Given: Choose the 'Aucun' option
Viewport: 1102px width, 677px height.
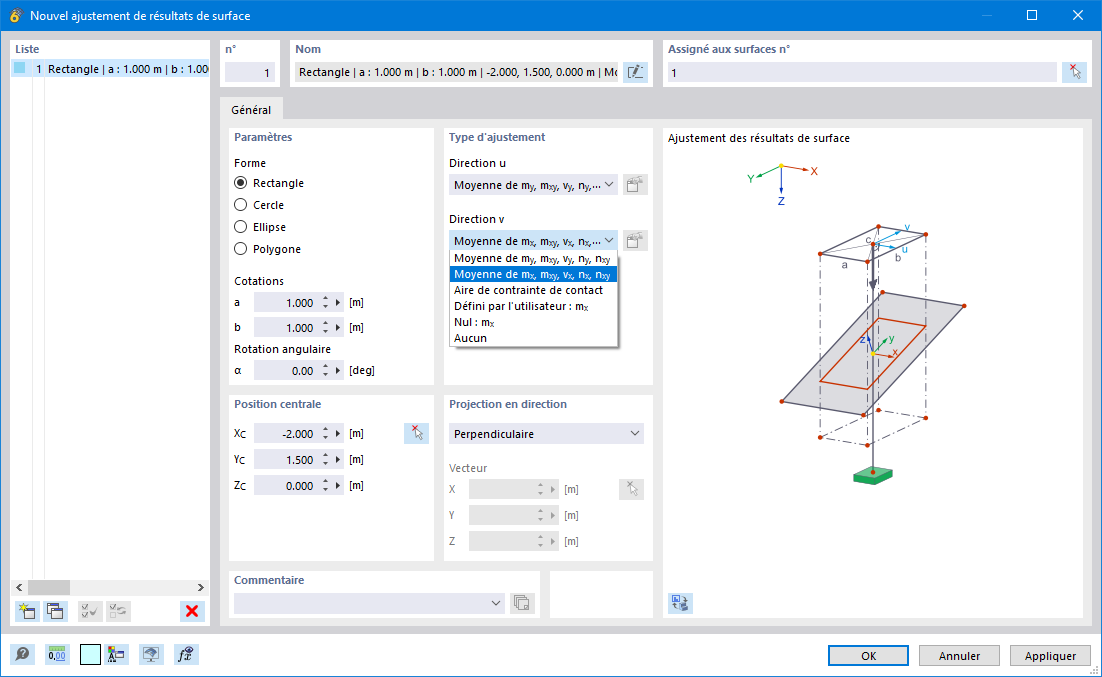Looking at the screenshot, I should pyautogui.click(x=533, y=338).
